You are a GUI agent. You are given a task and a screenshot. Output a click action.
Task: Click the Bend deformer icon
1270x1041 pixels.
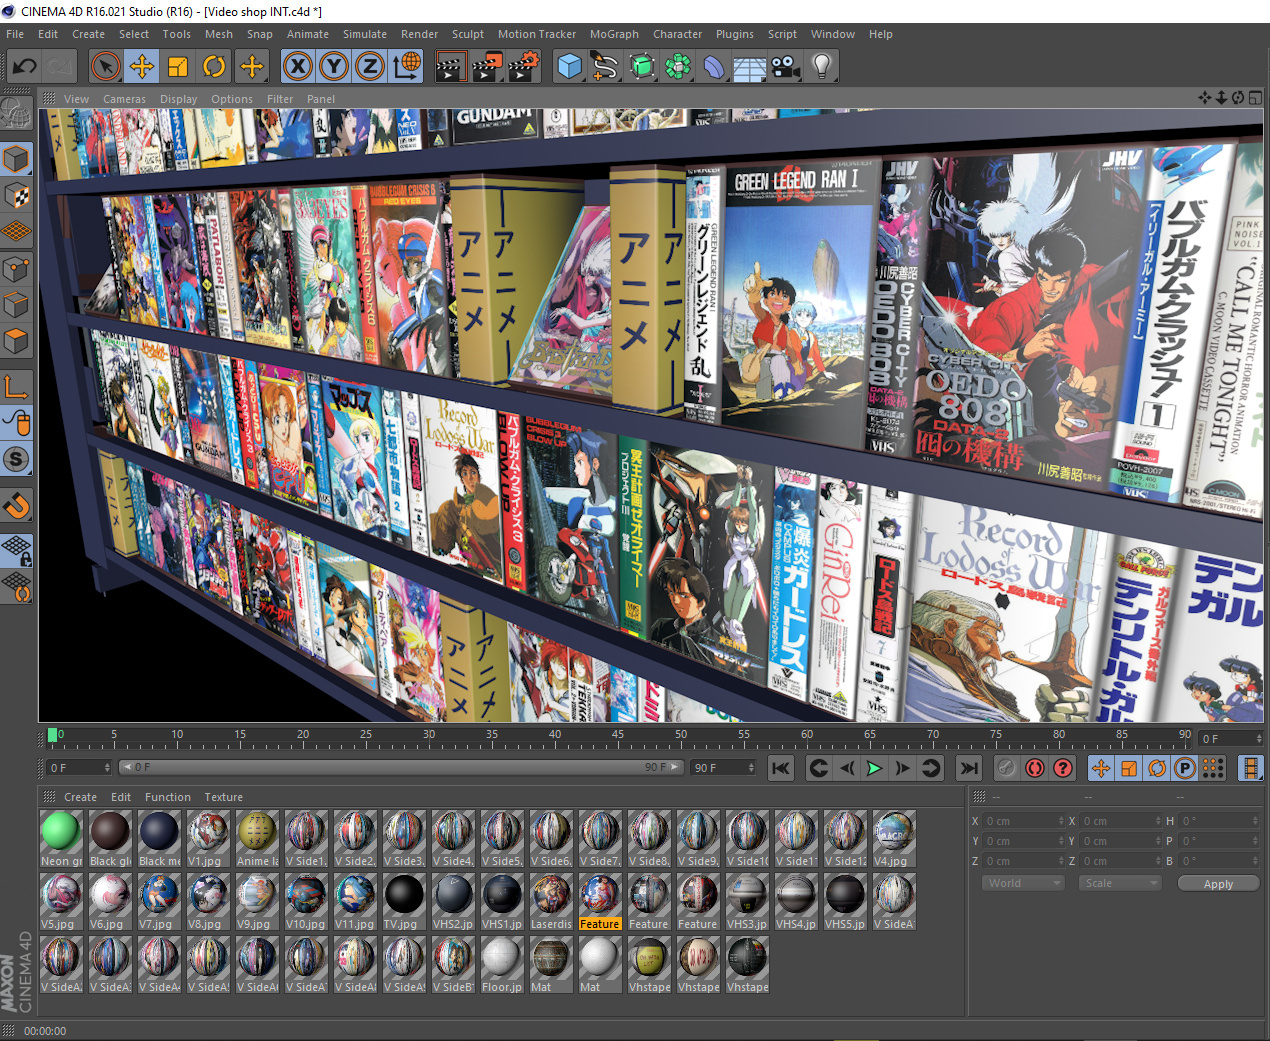point(714,67)
